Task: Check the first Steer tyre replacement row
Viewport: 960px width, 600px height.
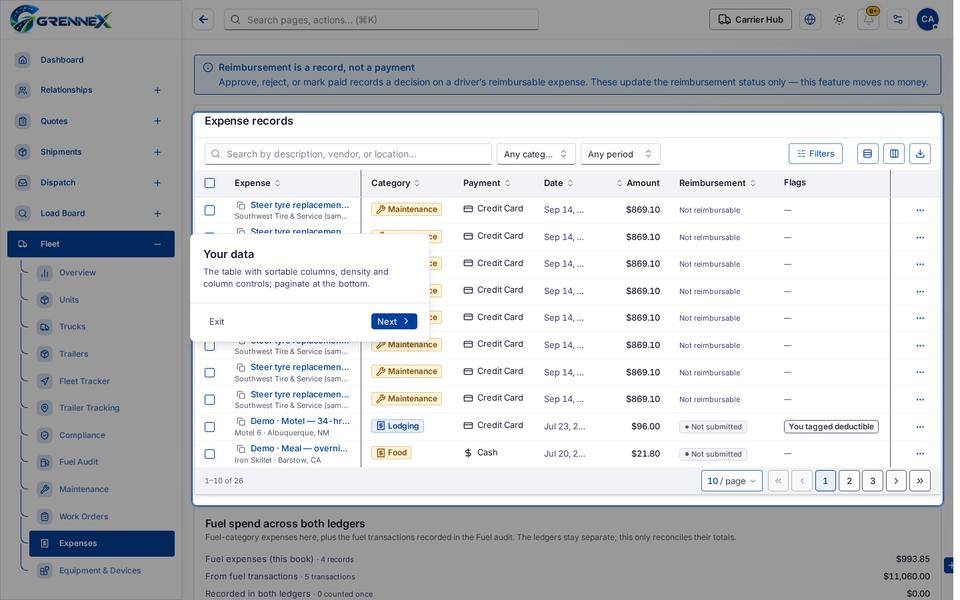Action: pyautogui.click(x=210, y=210)
